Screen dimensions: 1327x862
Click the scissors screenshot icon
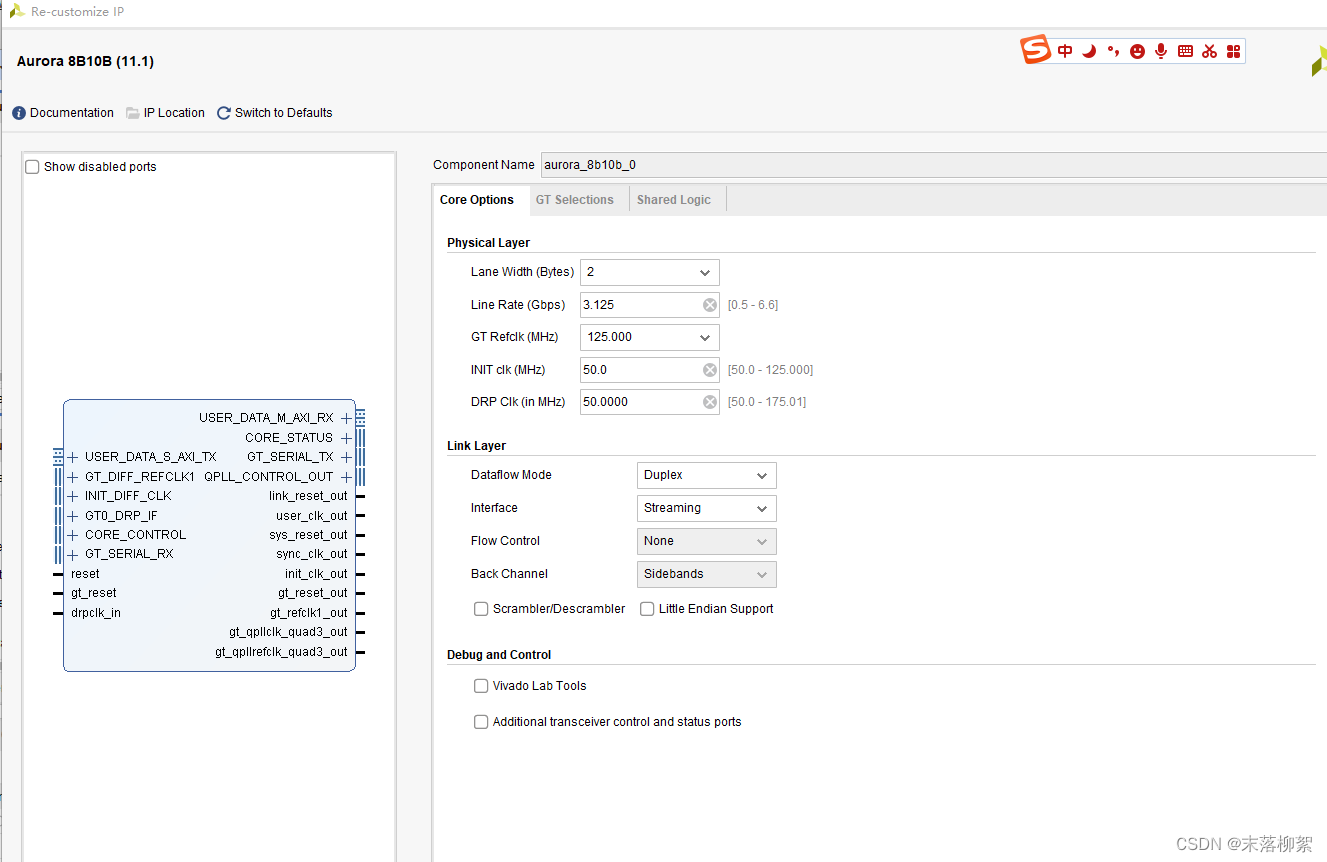1209,51
